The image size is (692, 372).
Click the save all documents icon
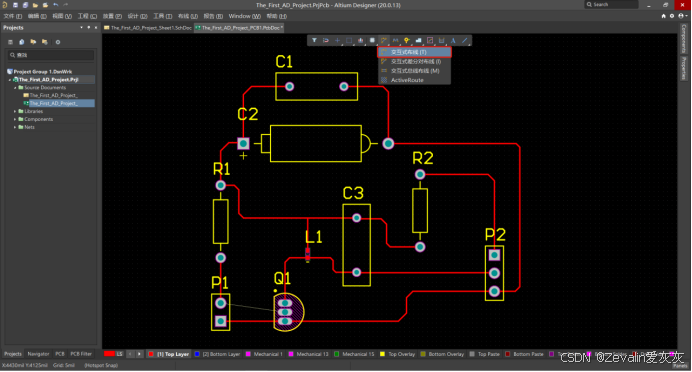pos(25,5)
